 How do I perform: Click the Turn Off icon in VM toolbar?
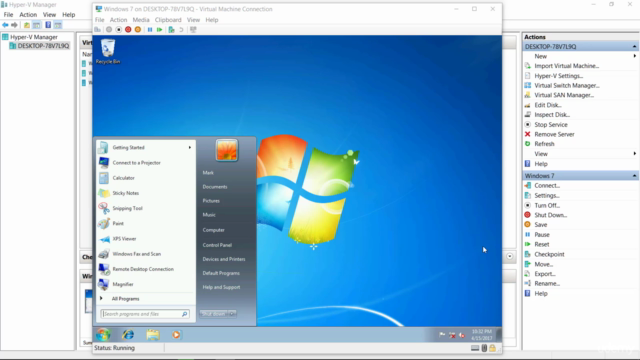pyautogui.click(x=118, y=29)
